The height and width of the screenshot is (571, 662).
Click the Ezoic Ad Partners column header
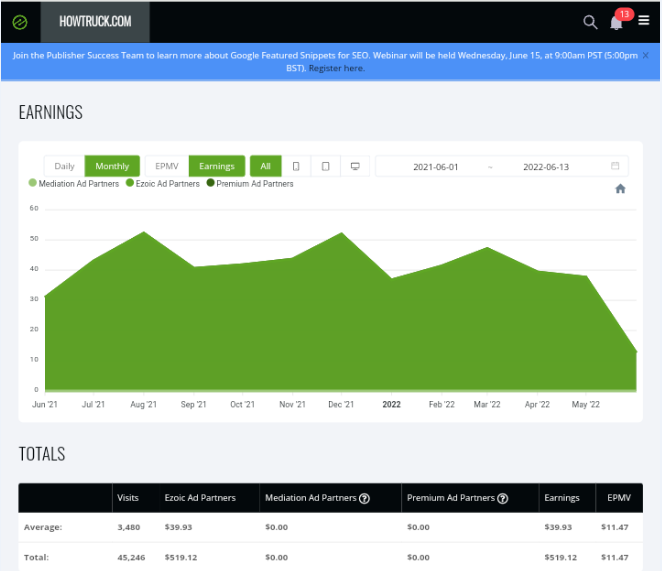200,498
